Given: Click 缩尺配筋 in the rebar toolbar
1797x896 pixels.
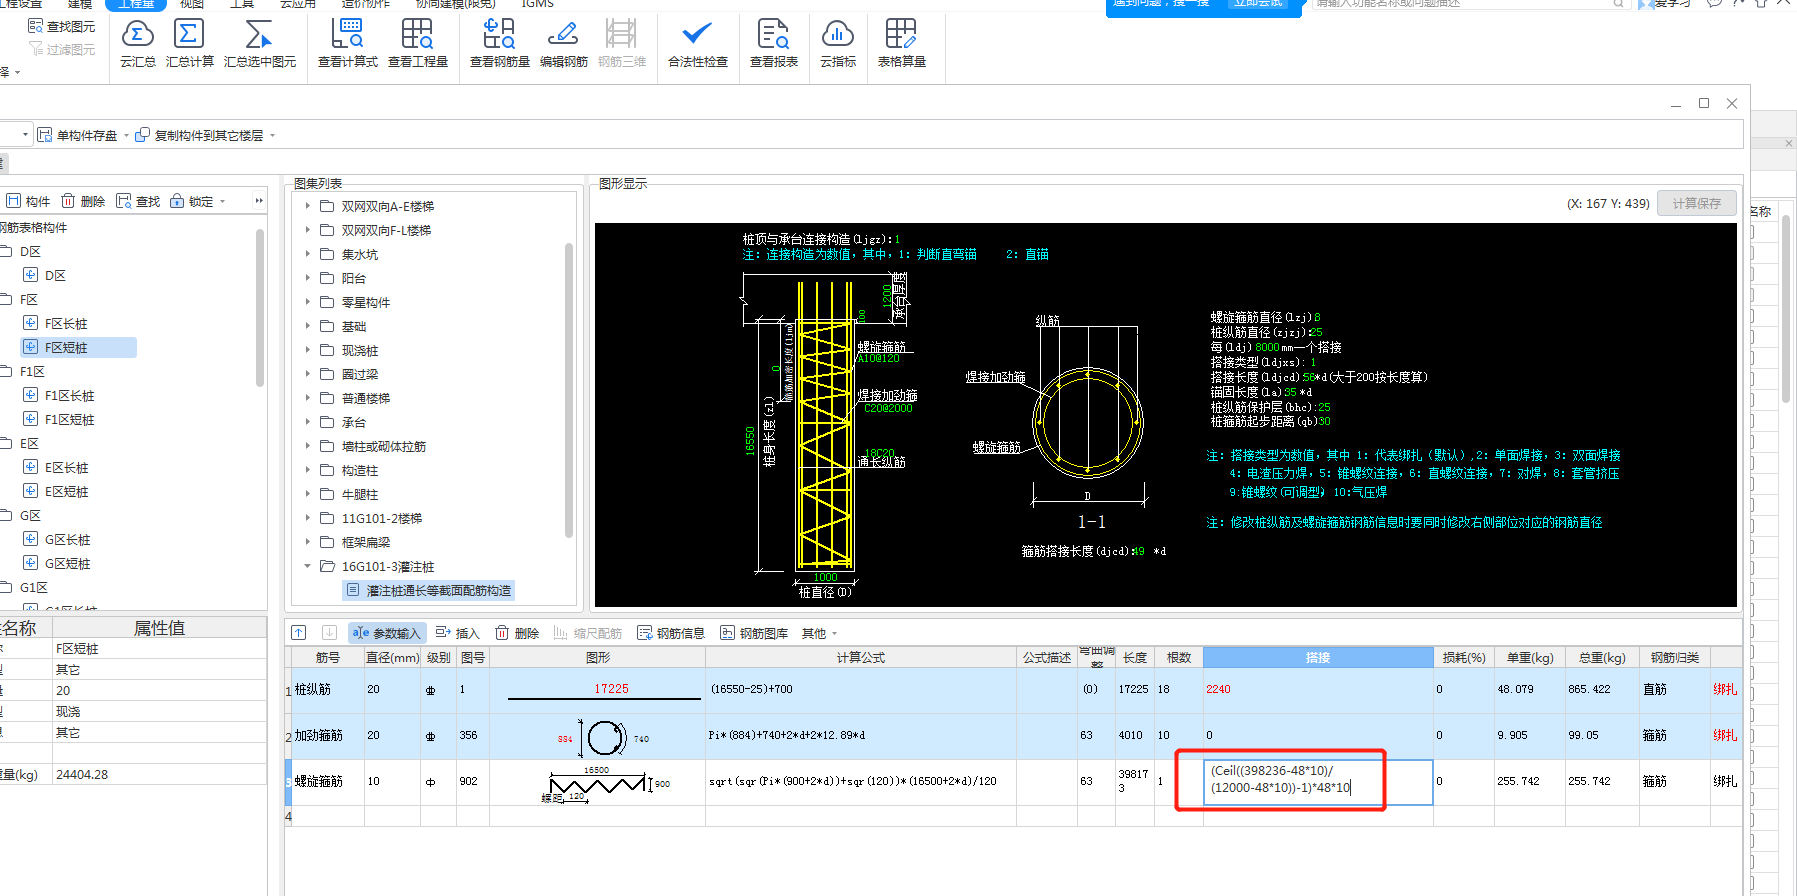Looking at the screenshot, I should (x=588, y=633).
